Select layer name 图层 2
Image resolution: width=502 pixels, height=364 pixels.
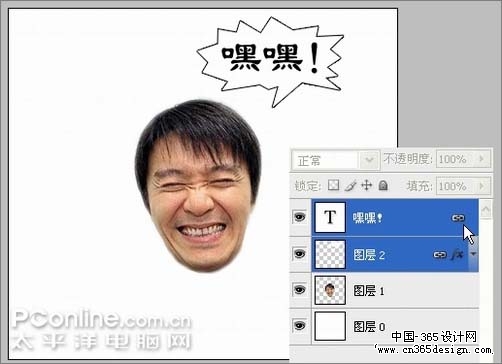tap(369, 255)
